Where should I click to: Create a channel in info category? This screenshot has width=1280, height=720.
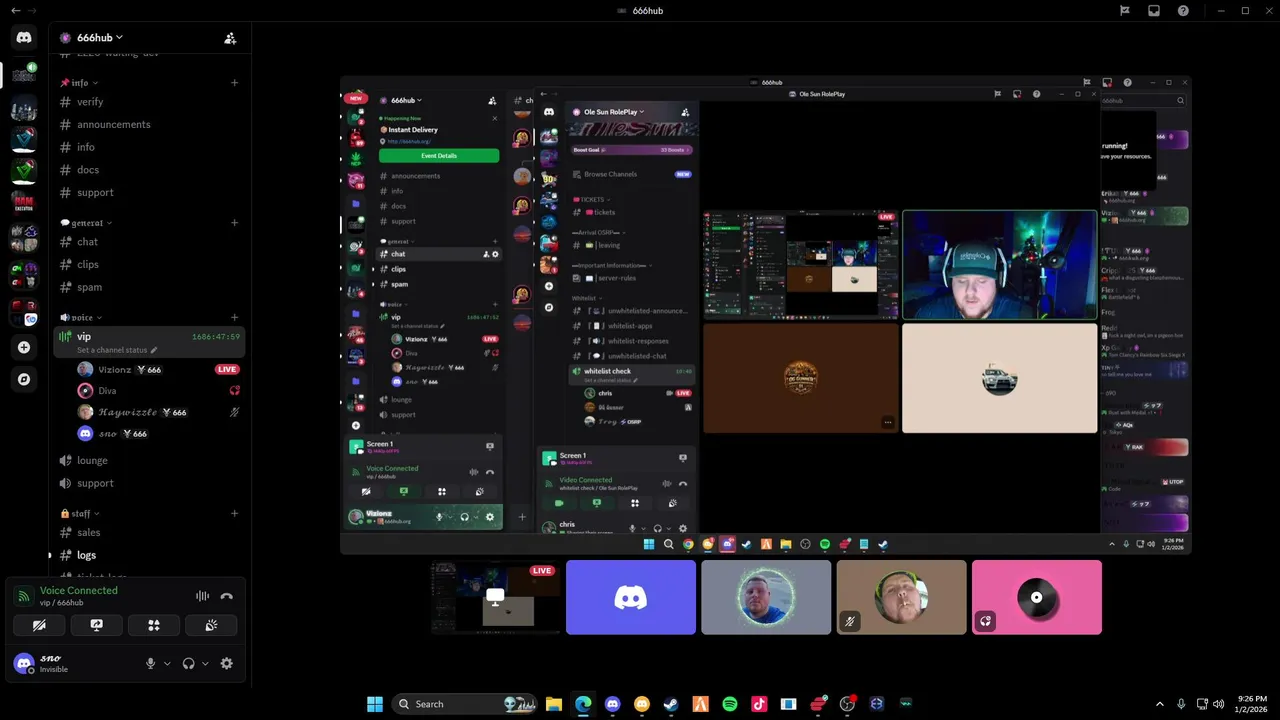[x=235, y=83]
